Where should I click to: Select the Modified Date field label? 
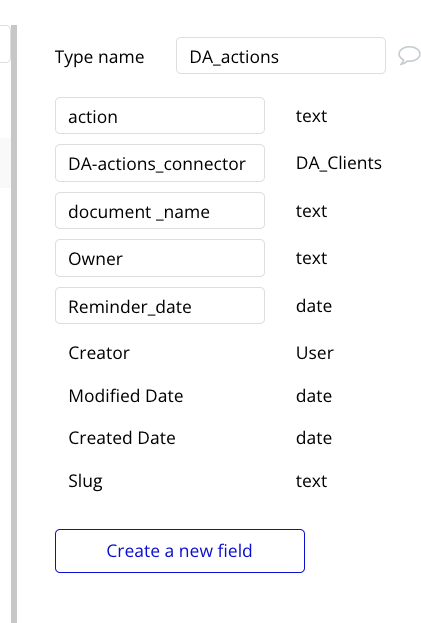click(126, 396)
